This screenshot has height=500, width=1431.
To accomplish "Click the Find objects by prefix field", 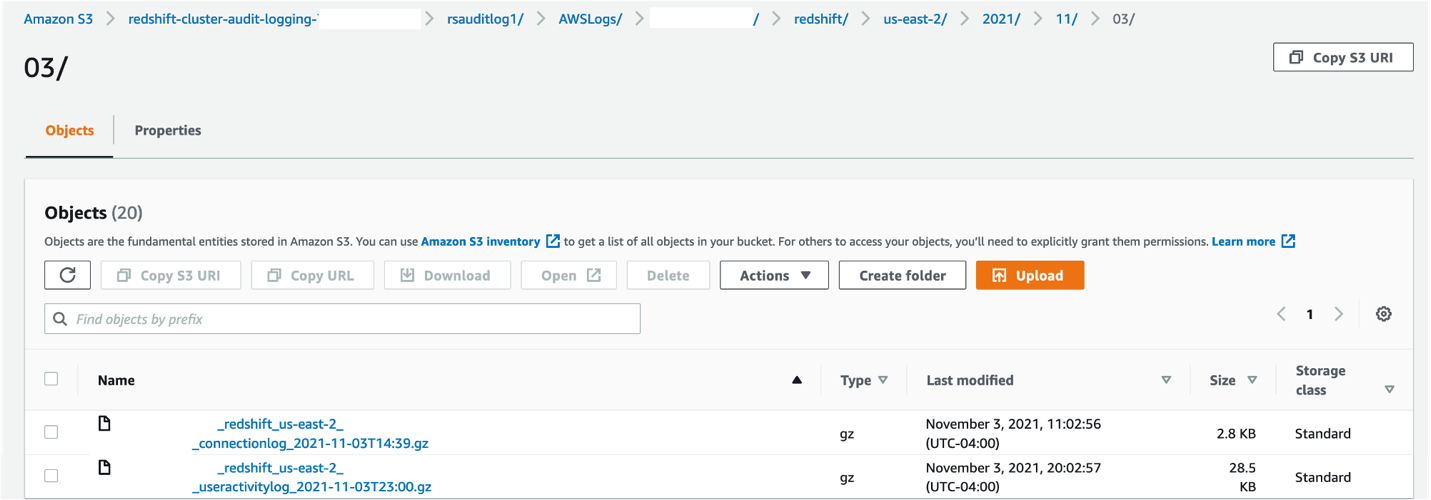I will 342,319.
